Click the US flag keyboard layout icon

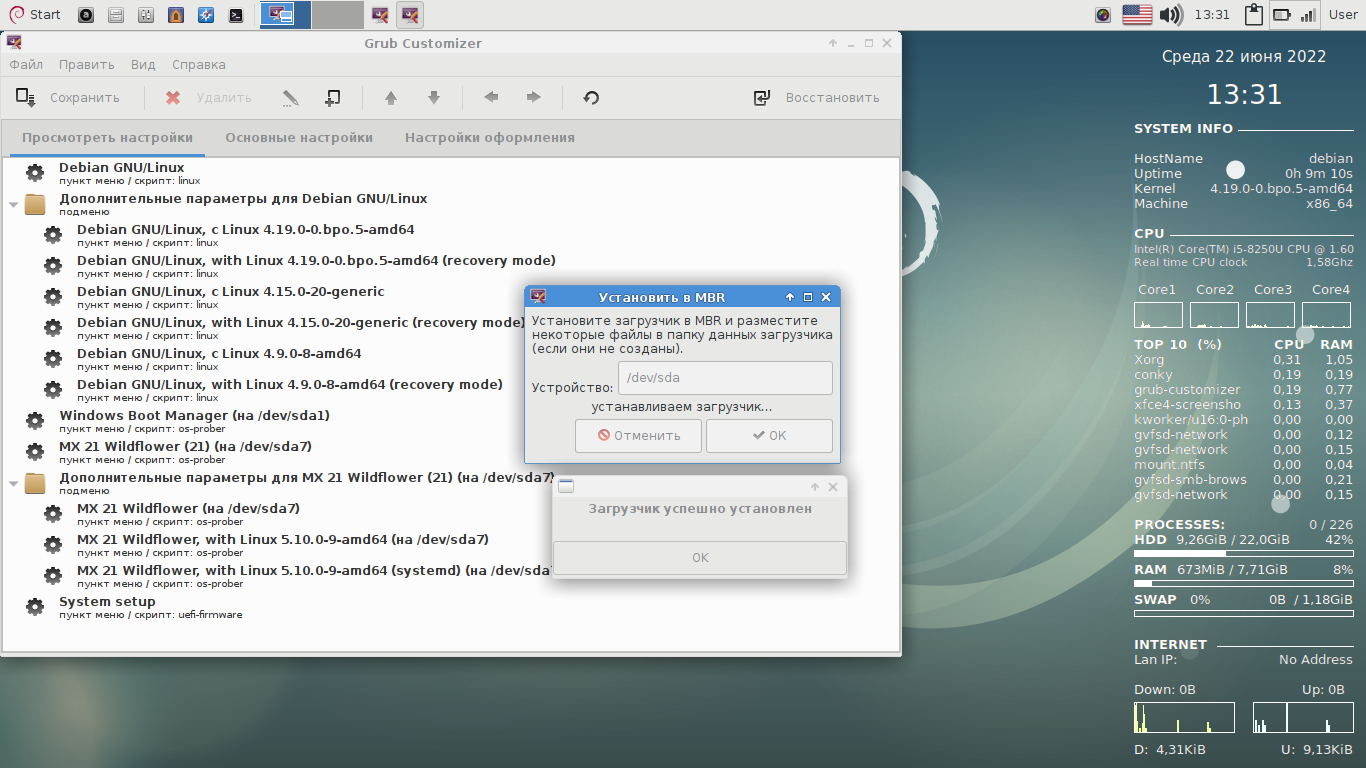coord(1137,15)
